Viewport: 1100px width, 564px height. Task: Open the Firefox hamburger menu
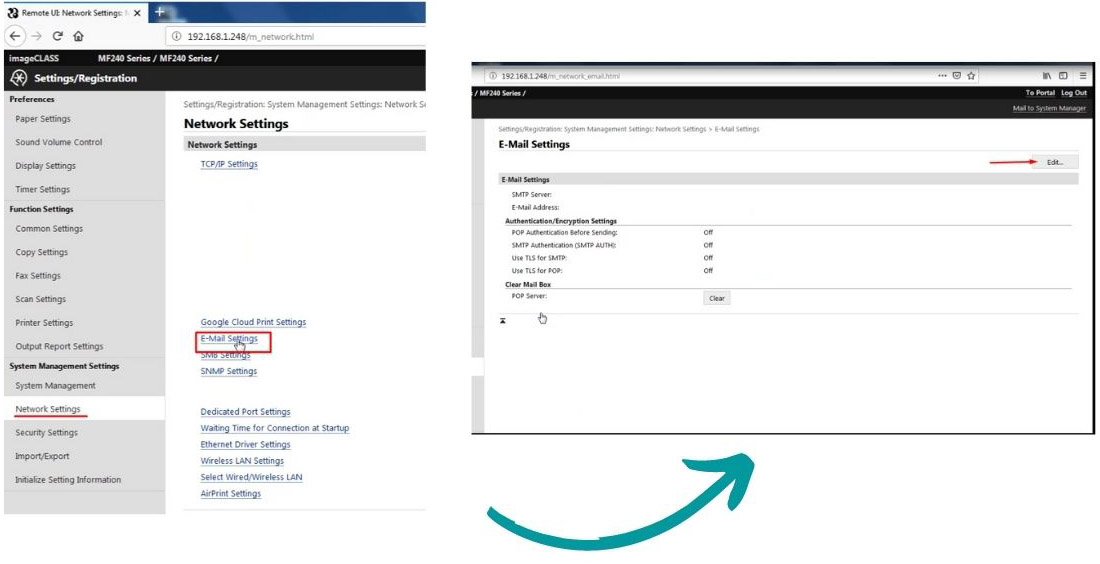tap(1082, 76)
